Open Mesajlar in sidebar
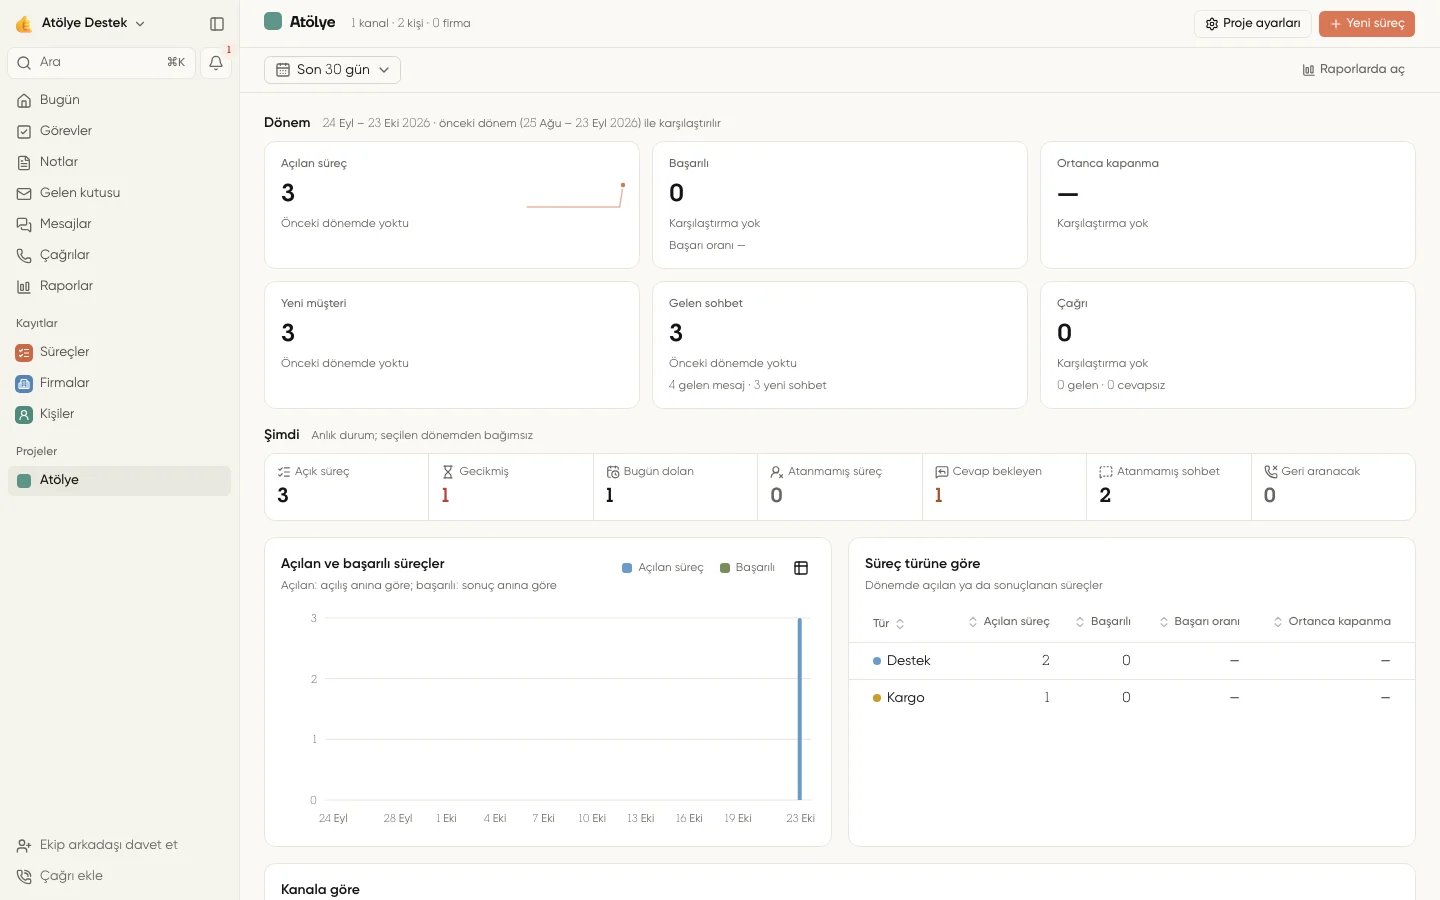 (120, 224)
